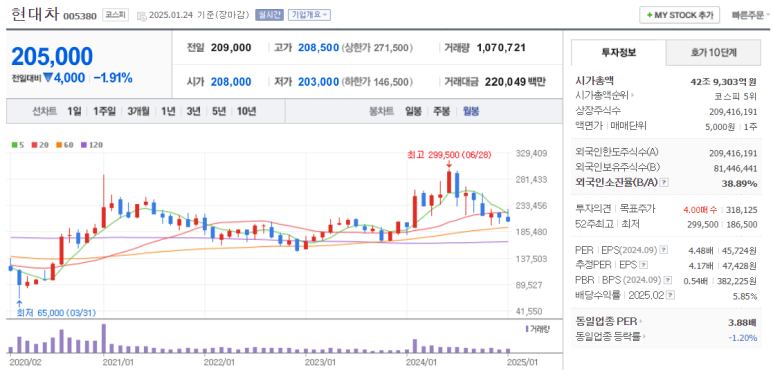Click the 거래대금 value 220,049 백만
The width and height of the screenshot is (773, 370).
(515, 82)
